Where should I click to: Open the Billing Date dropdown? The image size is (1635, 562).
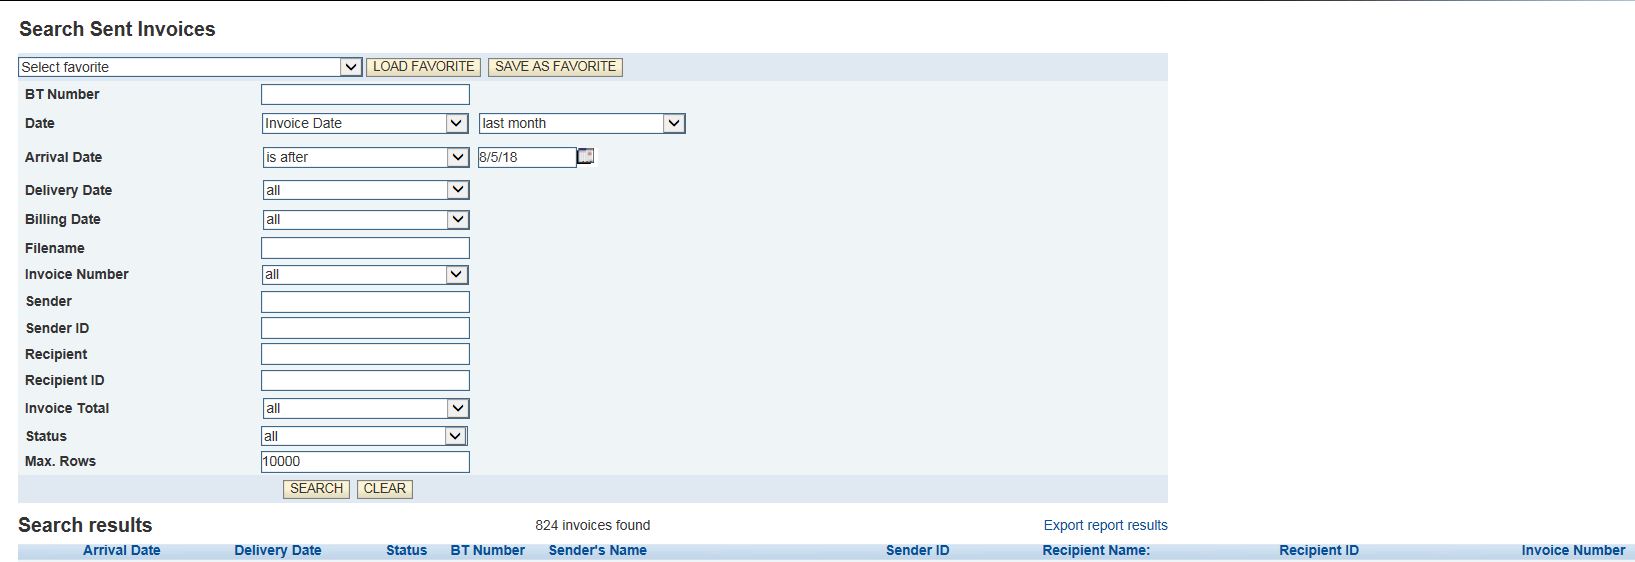pyautogui.click(x=365, y=219)
